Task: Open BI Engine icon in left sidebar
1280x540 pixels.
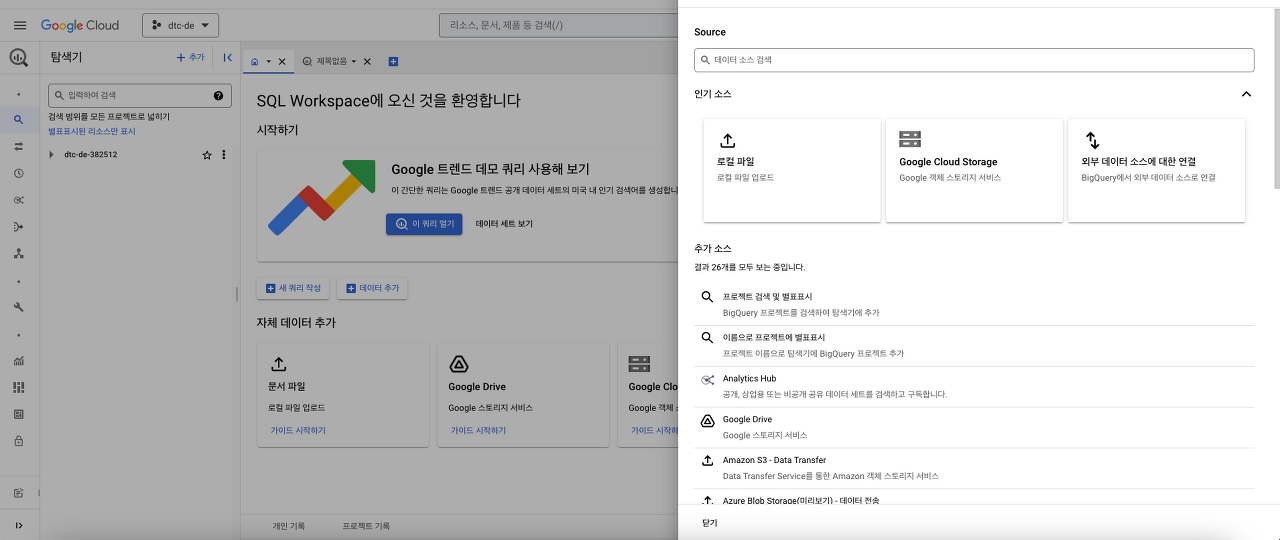Action: pyautogui.click(x=19, y=414)
